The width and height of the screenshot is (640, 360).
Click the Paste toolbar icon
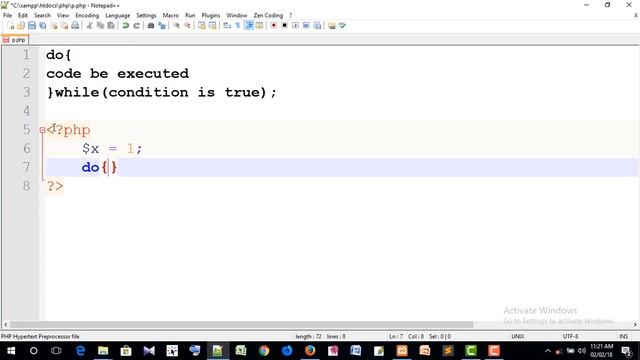(x=111, y=26)
